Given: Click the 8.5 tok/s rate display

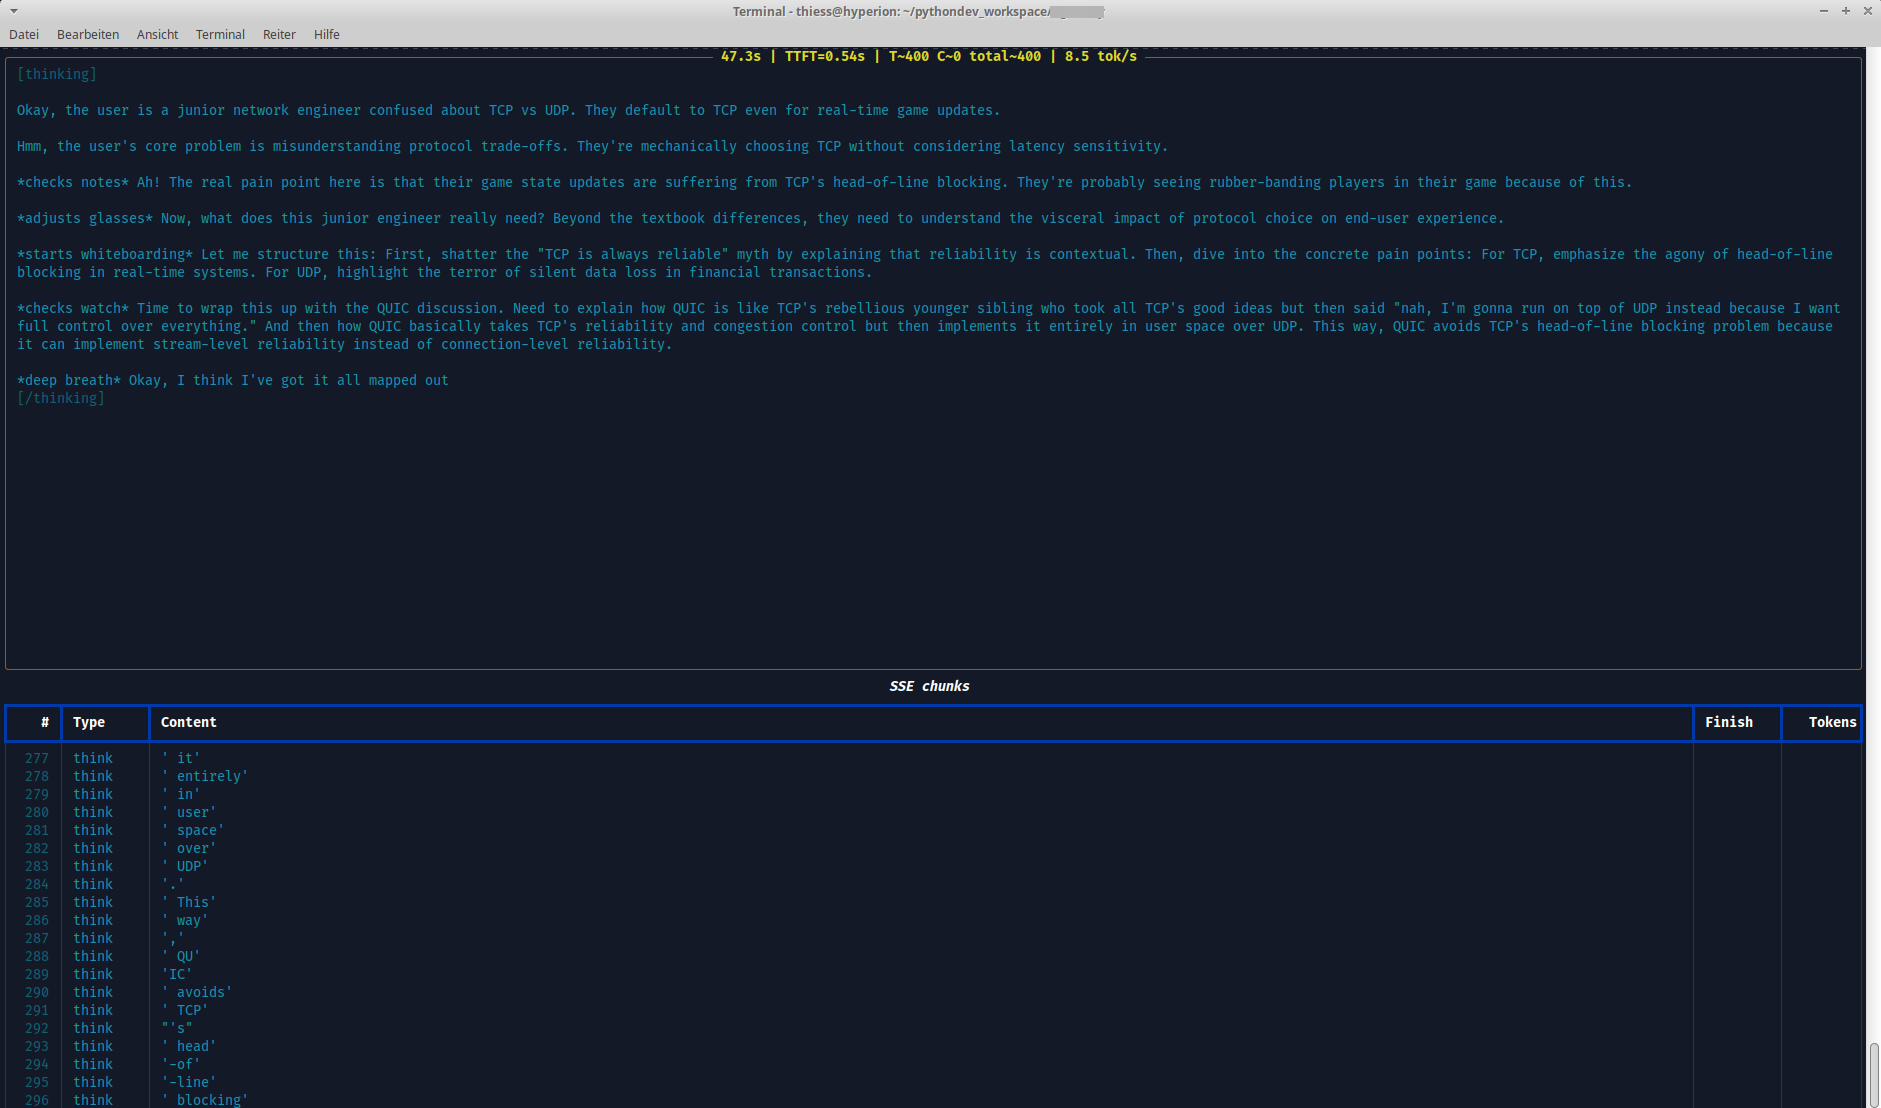Looking at the screenshot, I should [x=1101, y=56].
